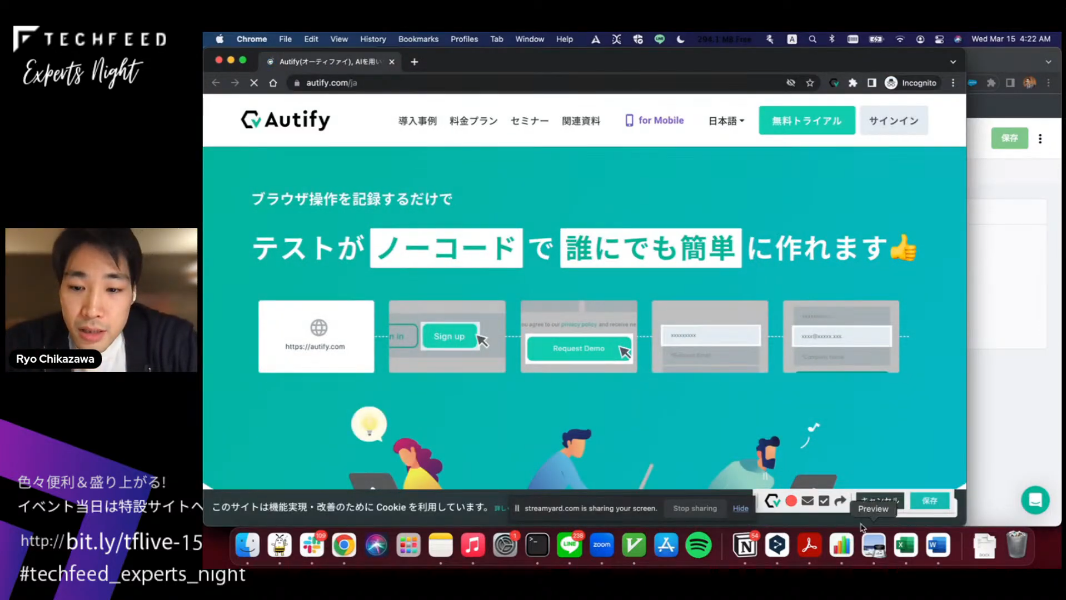
Task: Open Notes from the Dock
Action: 441,545
